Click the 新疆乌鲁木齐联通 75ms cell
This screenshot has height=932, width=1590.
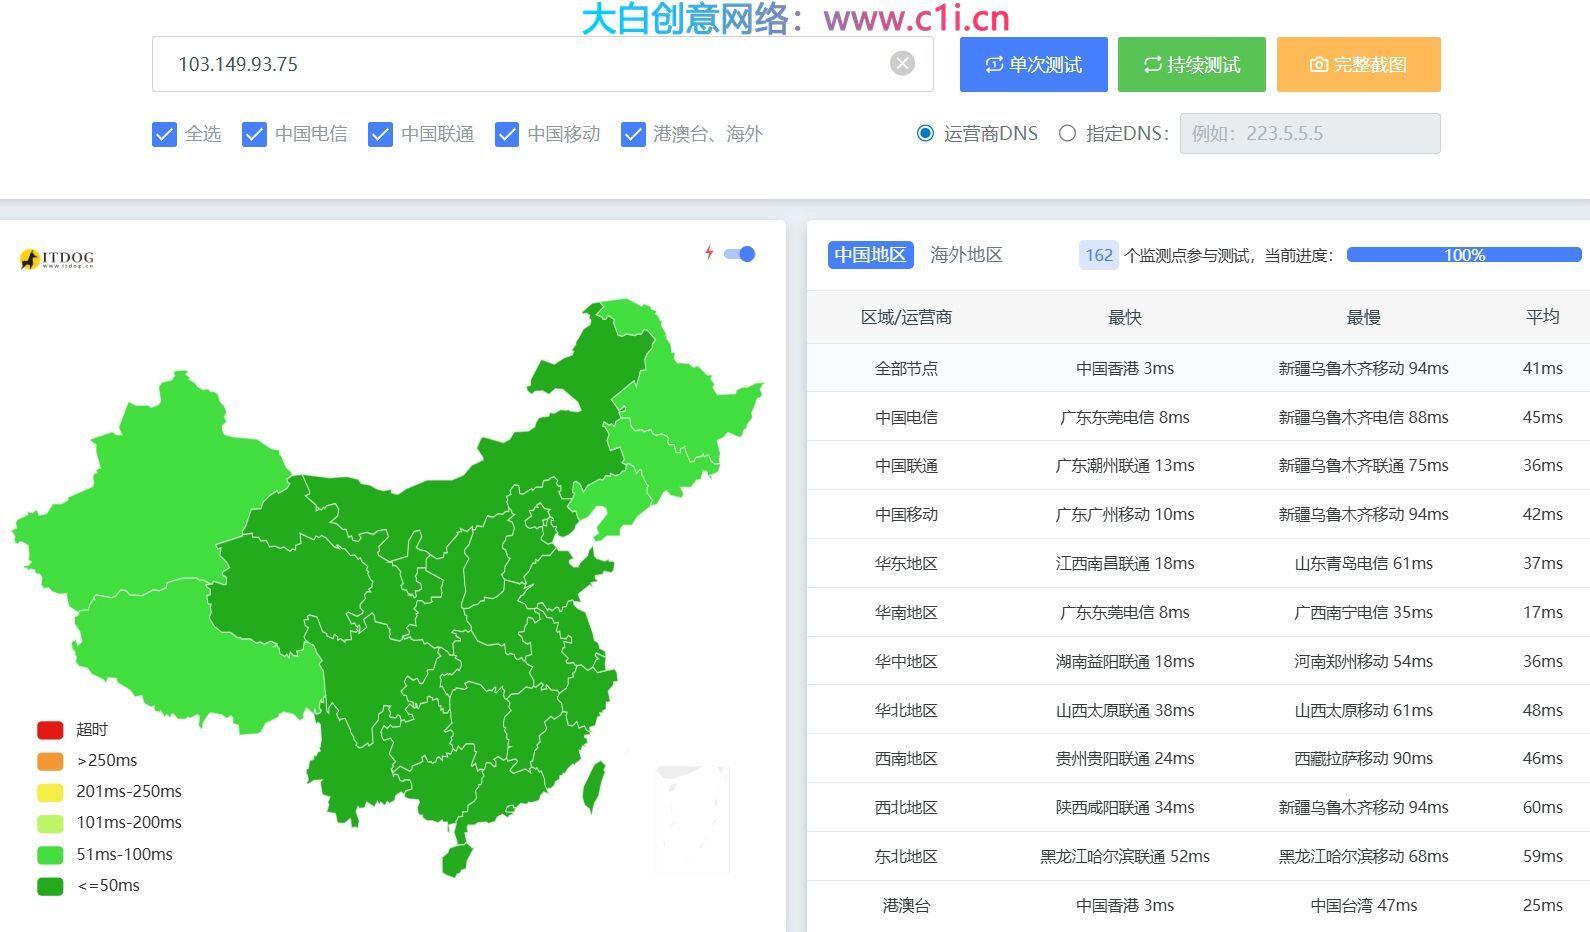coord(1363,465)
